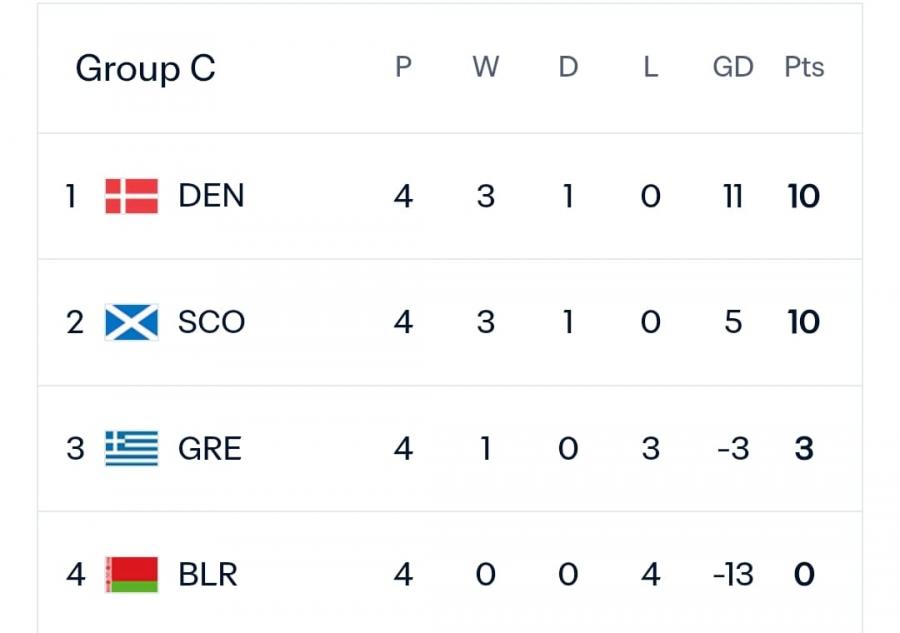Screen dimensions: 900x633
Task: Click Denmark's 10 points value
Action: pos(804,196)
